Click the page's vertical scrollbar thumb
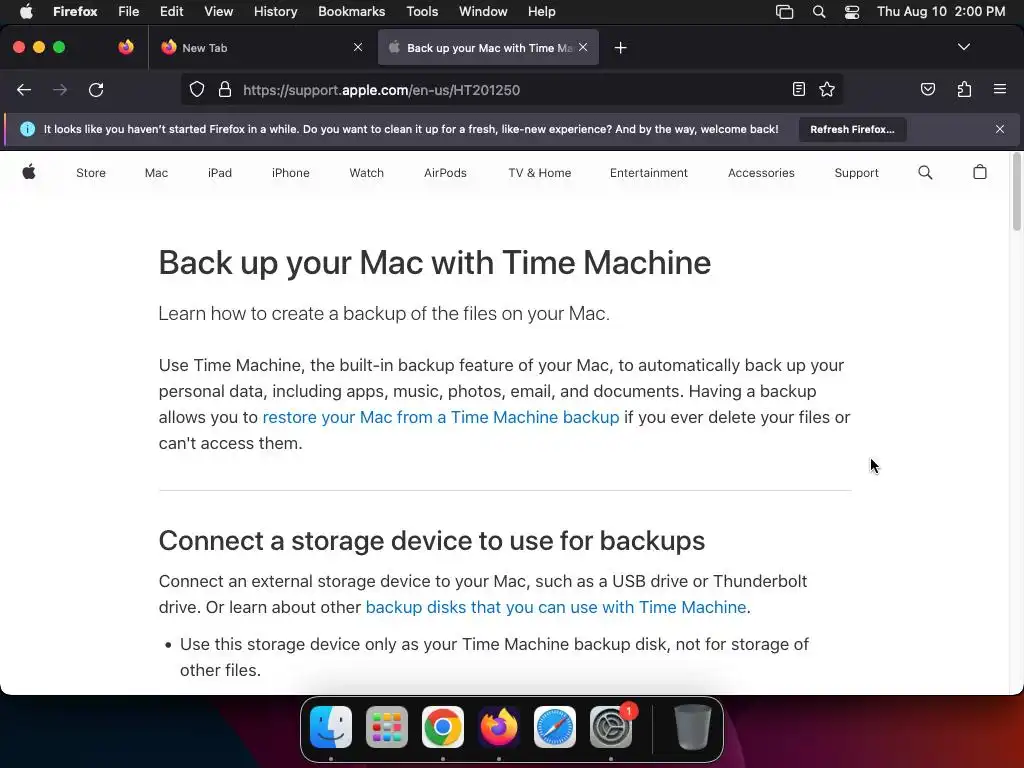 [x=1016, y=192]
